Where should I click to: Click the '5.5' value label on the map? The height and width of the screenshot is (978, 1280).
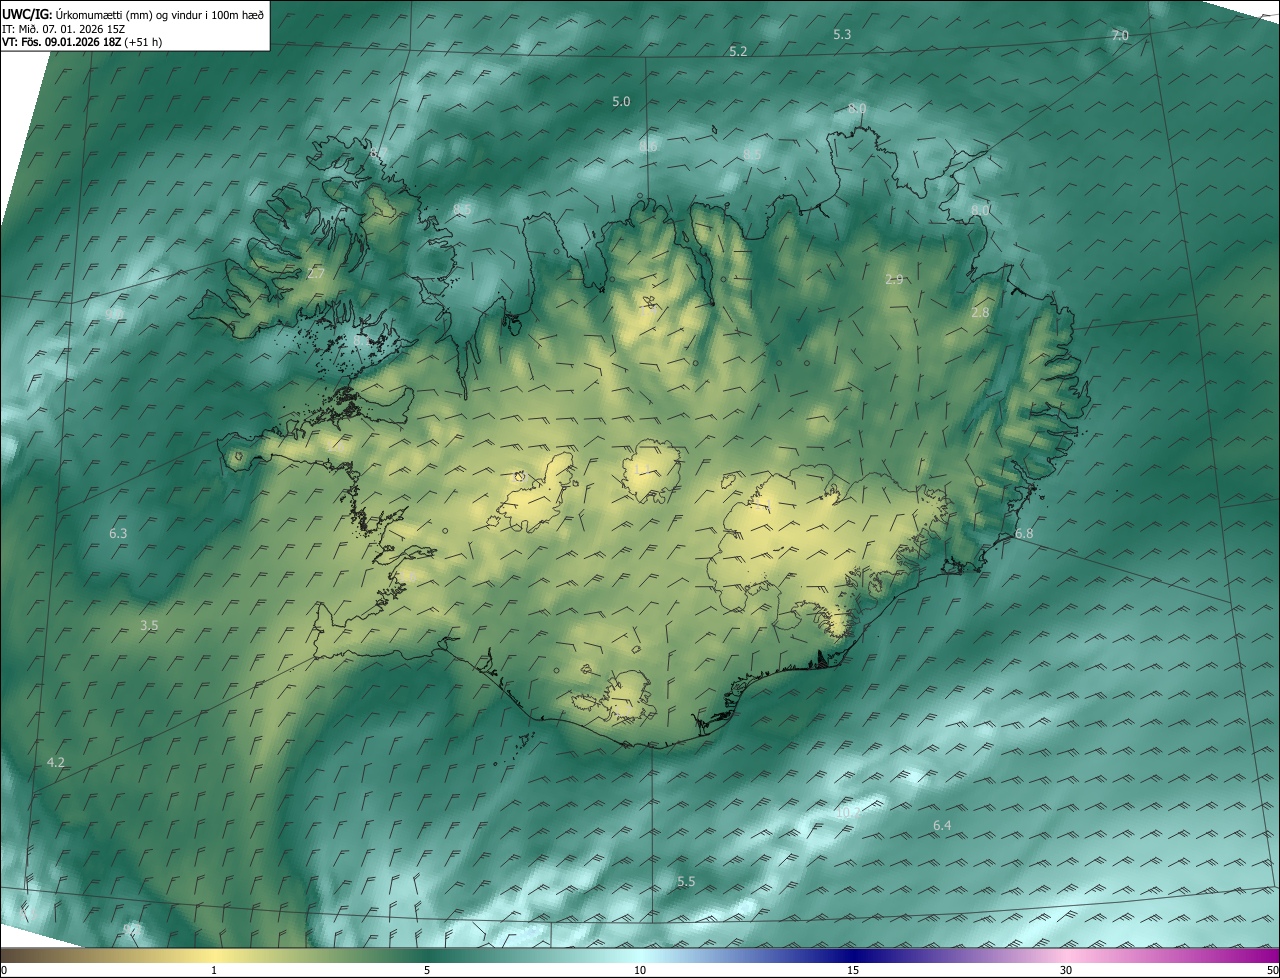686,882
